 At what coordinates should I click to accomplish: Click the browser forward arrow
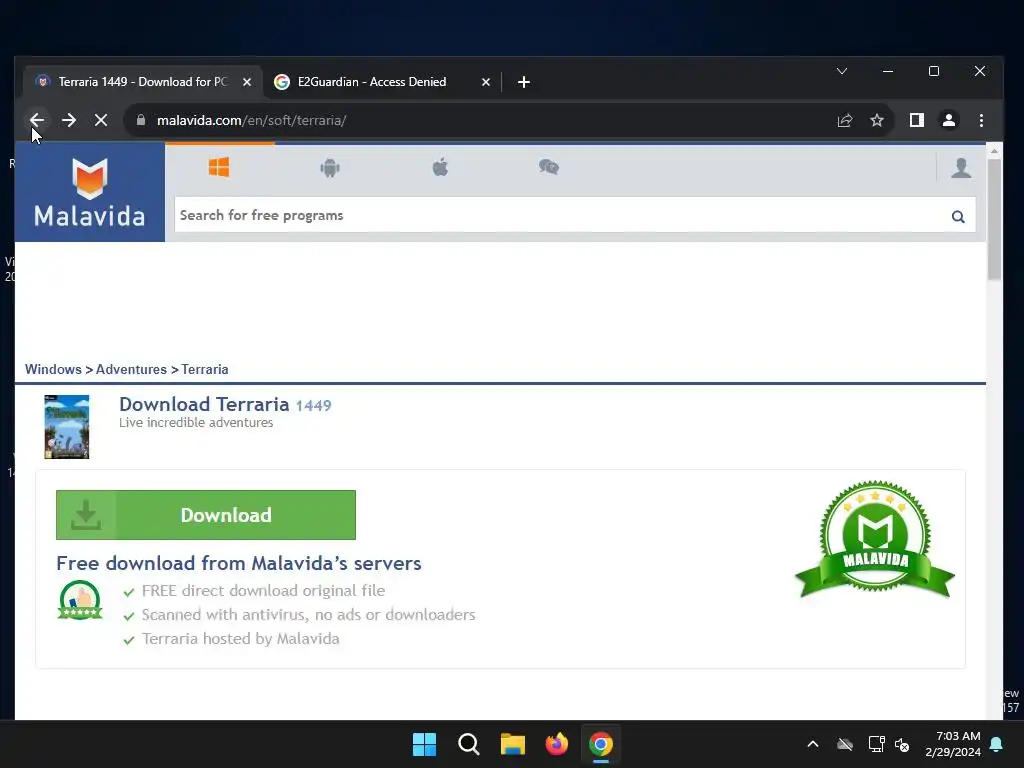coord(69,120)
